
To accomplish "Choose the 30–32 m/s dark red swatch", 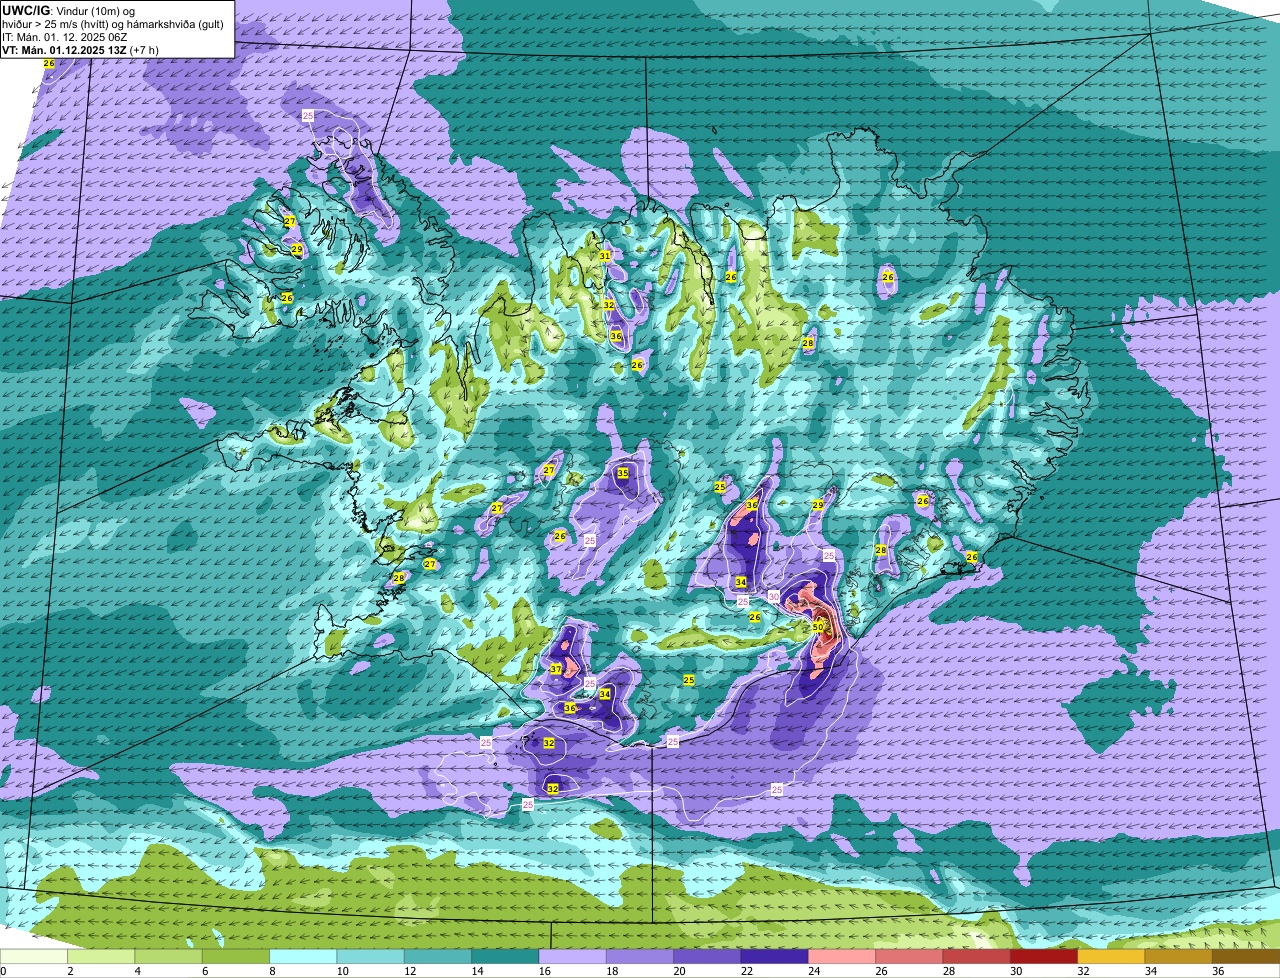I will [1045, 956].
